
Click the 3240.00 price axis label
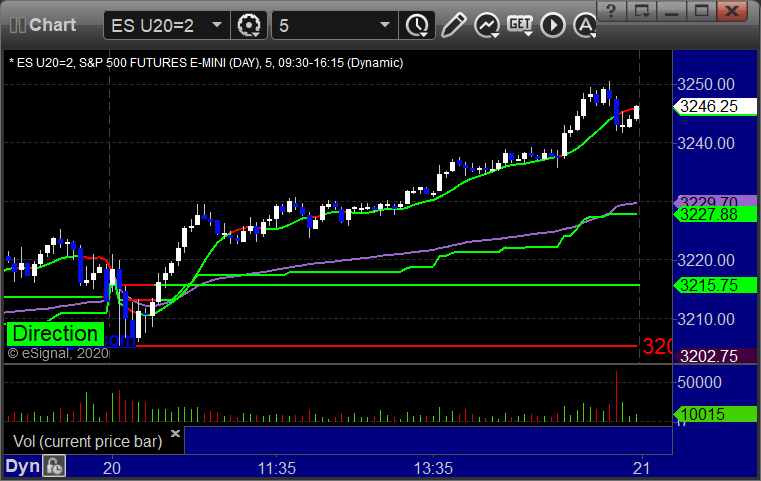706,143
